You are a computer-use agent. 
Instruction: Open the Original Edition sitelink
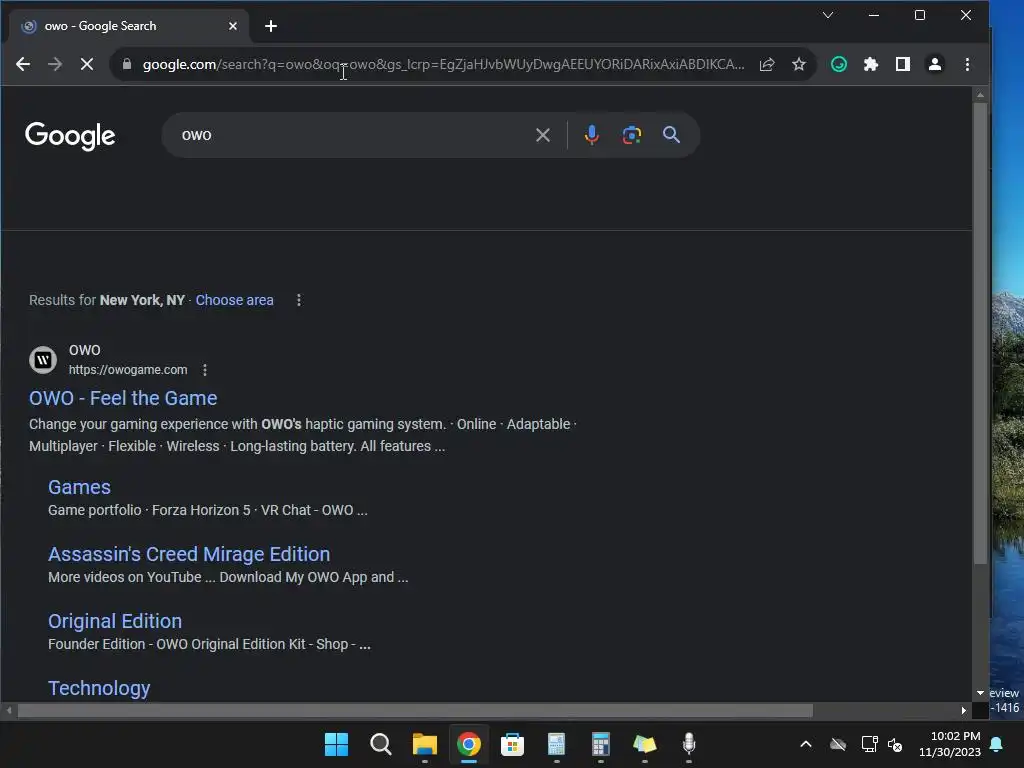115,621
